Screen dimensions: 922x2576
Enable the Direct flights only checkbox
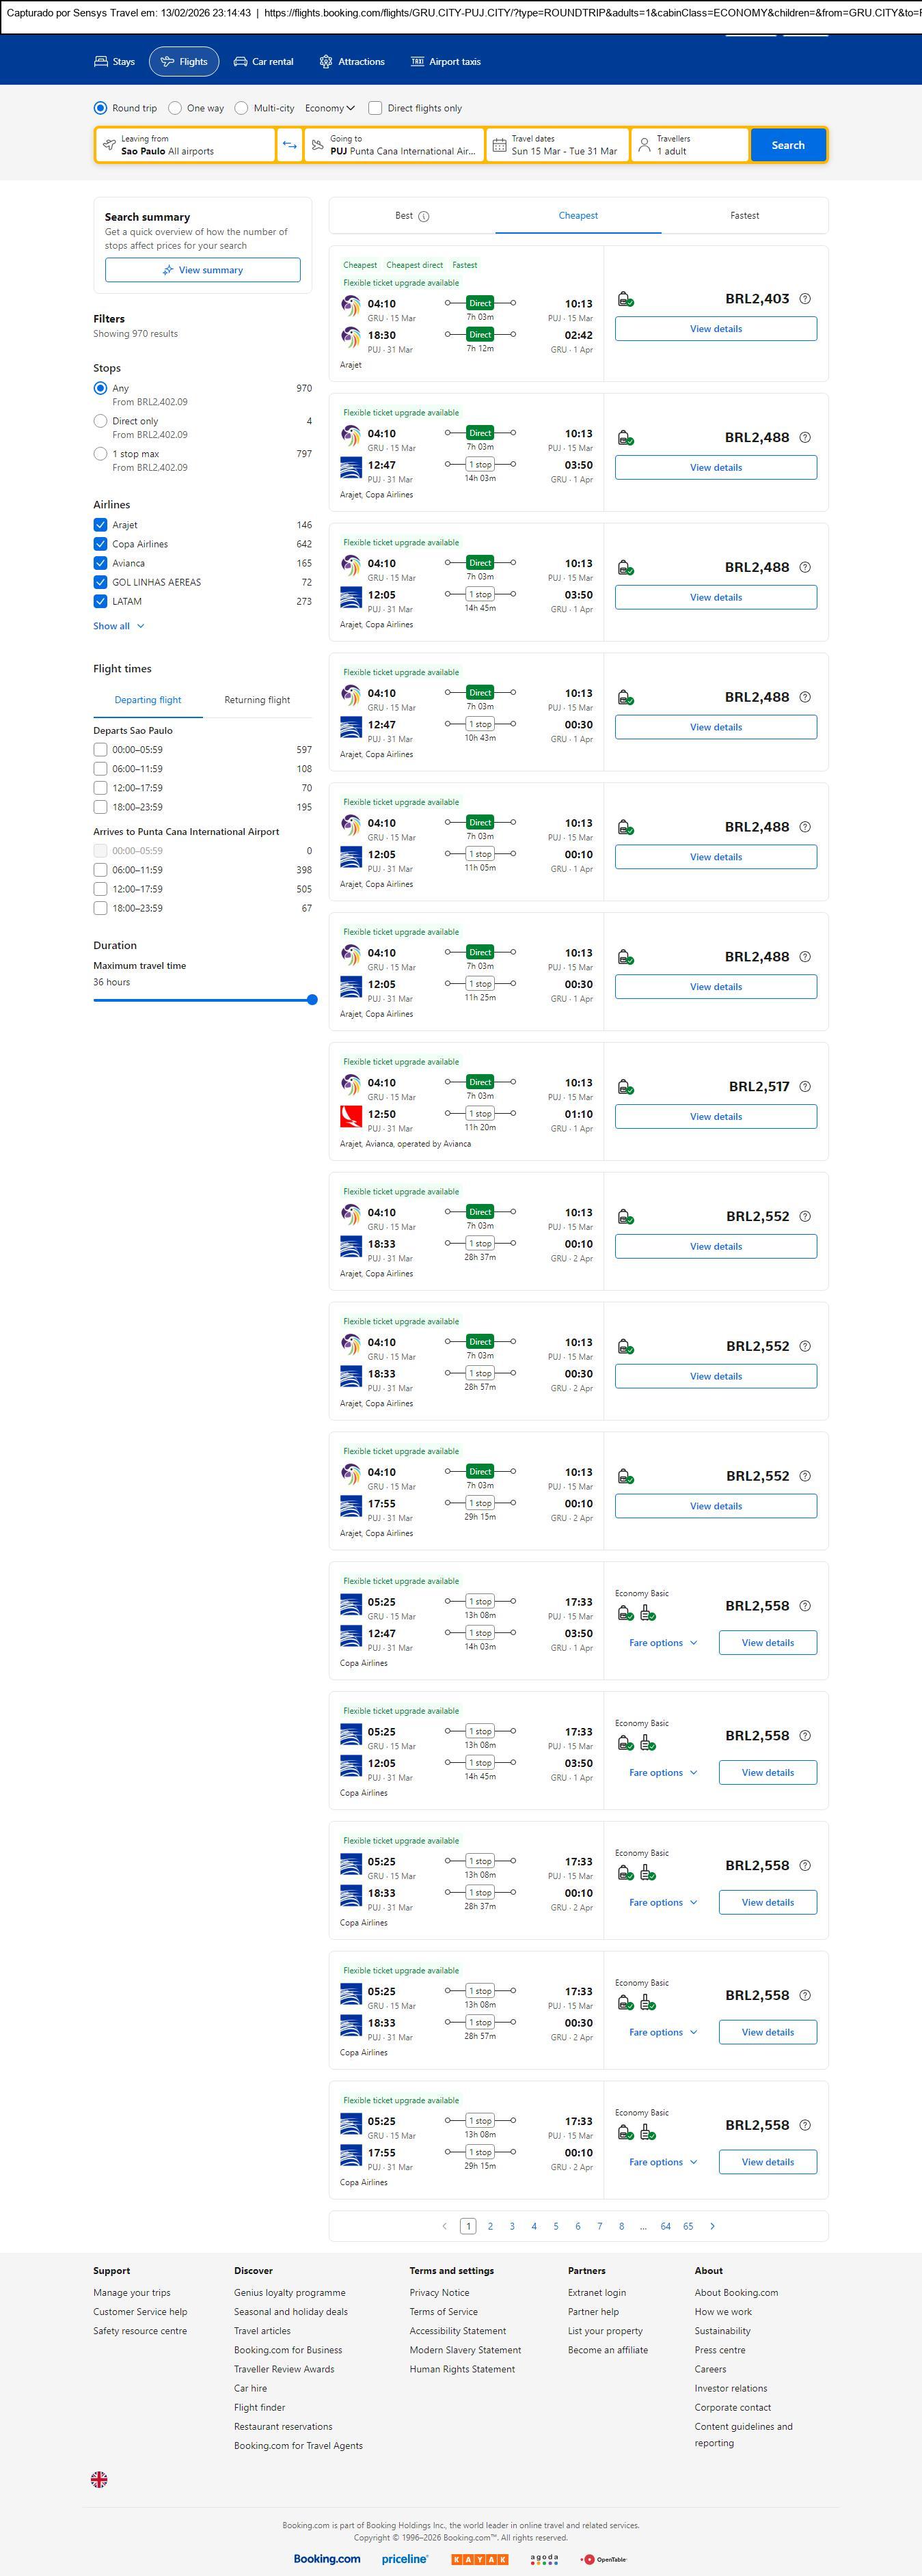[x=375, y=108]
